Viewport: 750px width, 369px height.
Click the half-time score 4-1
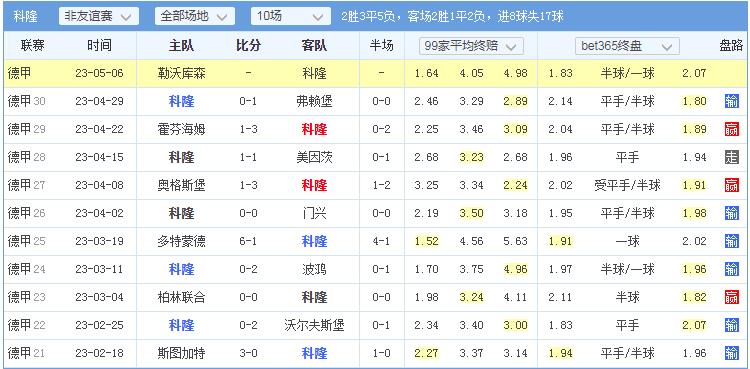pyautogui.click(x=381, y=241)
